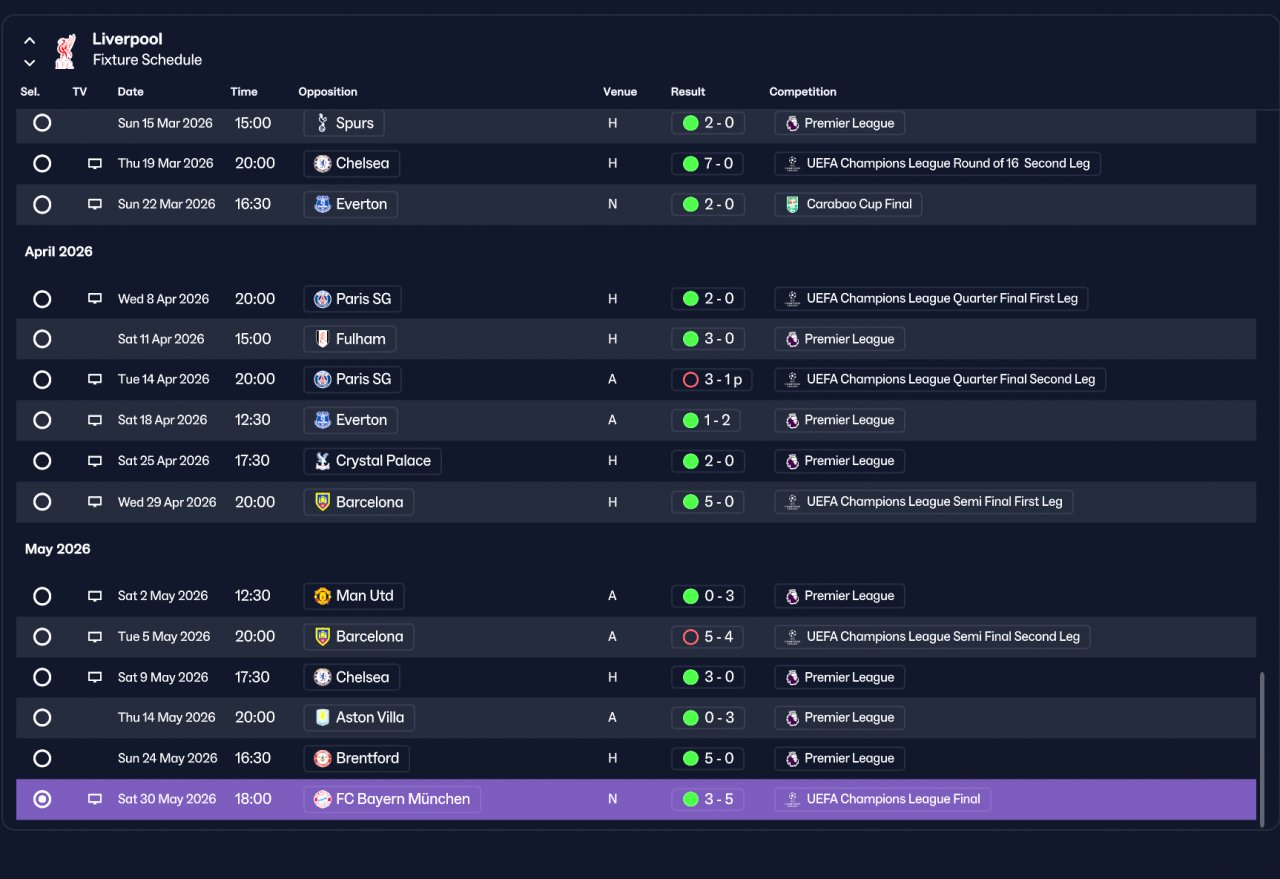Click TV icon for Chelsea 19 Mar match
Viewport: 1280px width, 879px height.
coord(95,163)
